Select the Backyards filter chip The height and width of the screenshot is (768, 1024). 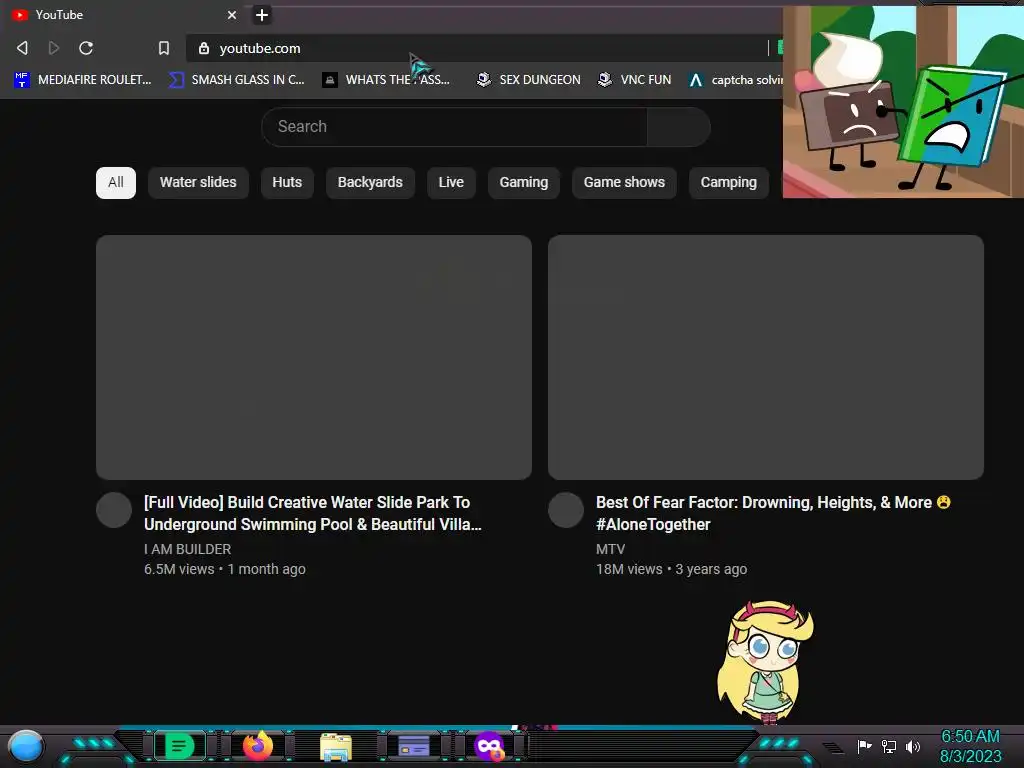pos(370,182)
